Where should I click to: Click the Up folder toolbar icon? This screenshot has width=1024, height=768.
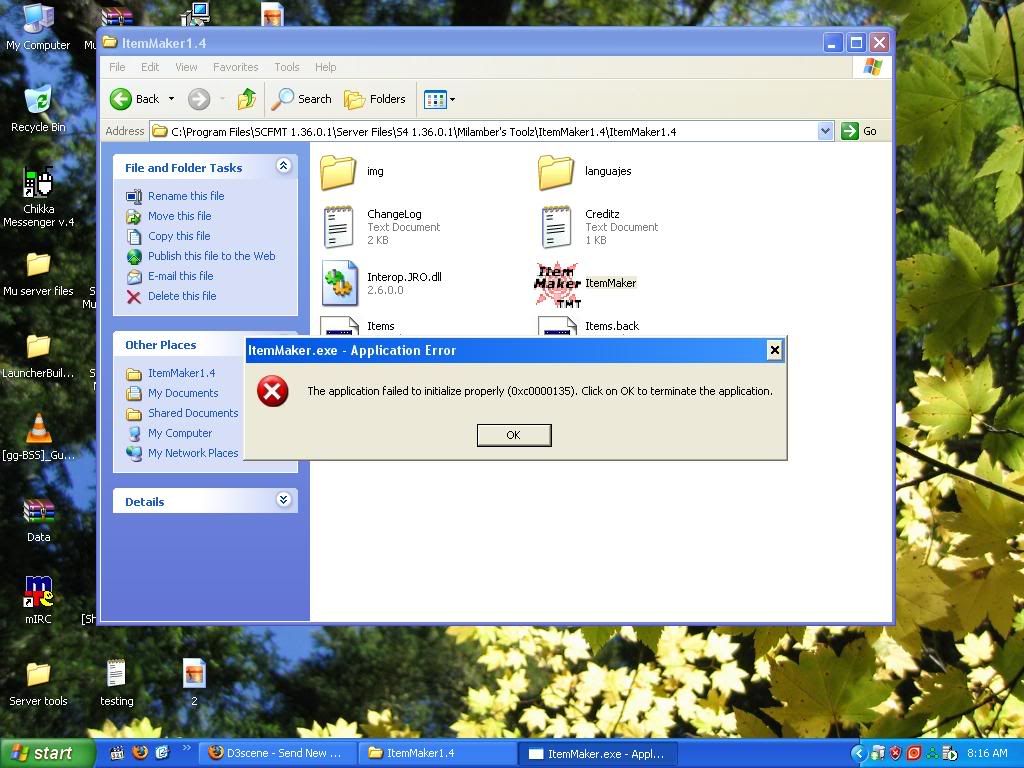tap(246, 99)
